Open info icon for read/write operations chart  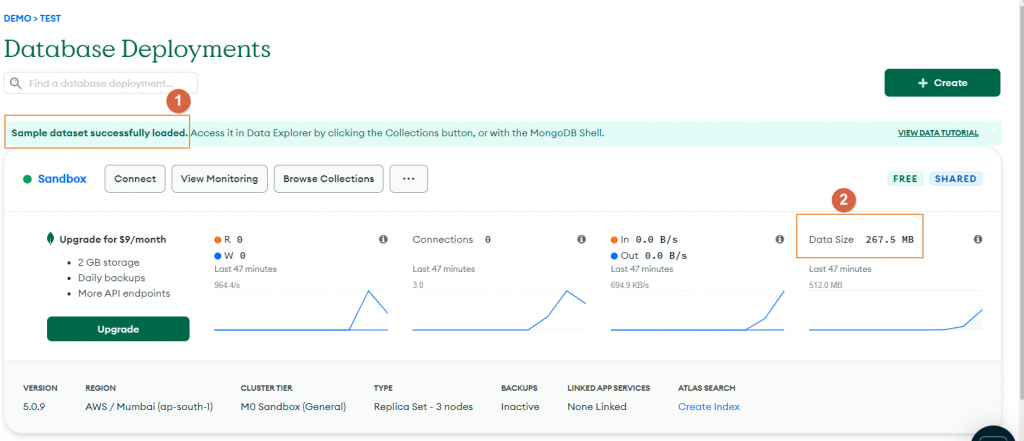383,240
